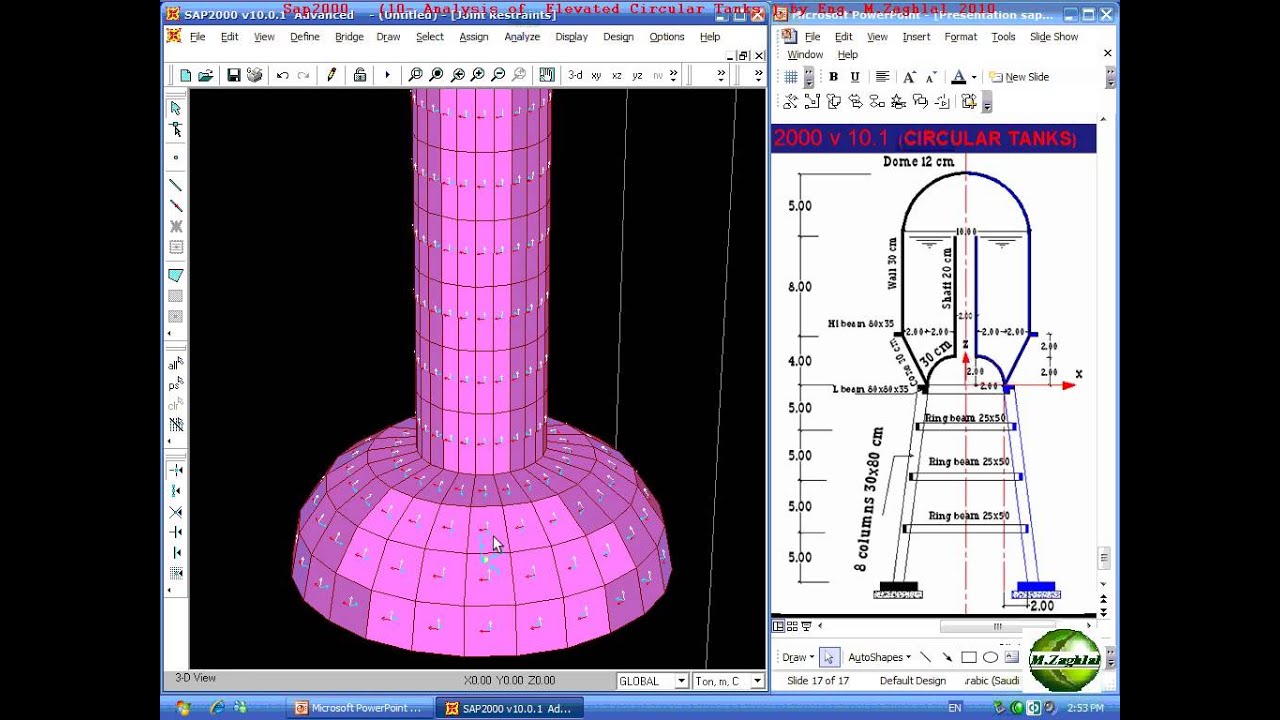Viewport: 1280px width, 720px height.
Task: Click the Select All sidebar icon
Action: pyautogui.click(x=176, y=365)
